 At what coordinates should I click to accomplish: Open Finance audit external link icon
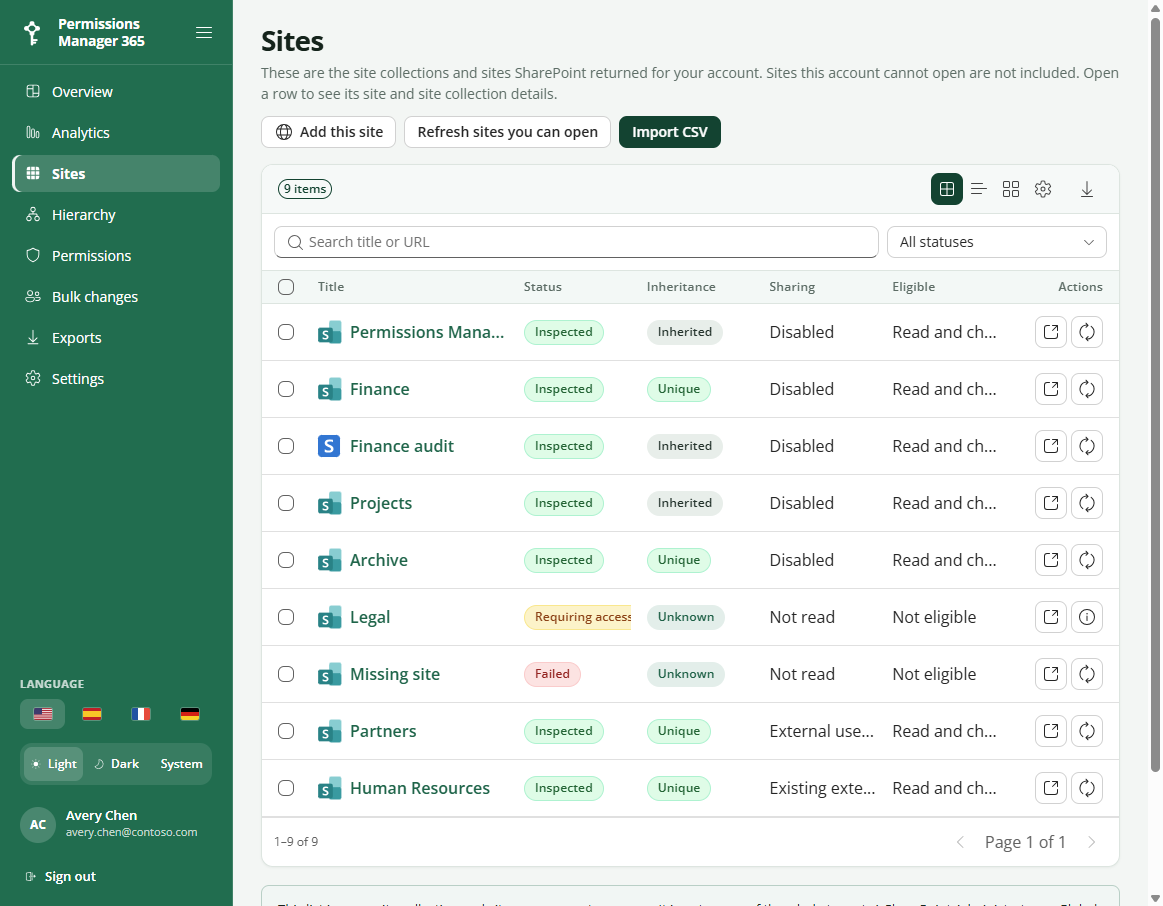(x=1050, y=446)
